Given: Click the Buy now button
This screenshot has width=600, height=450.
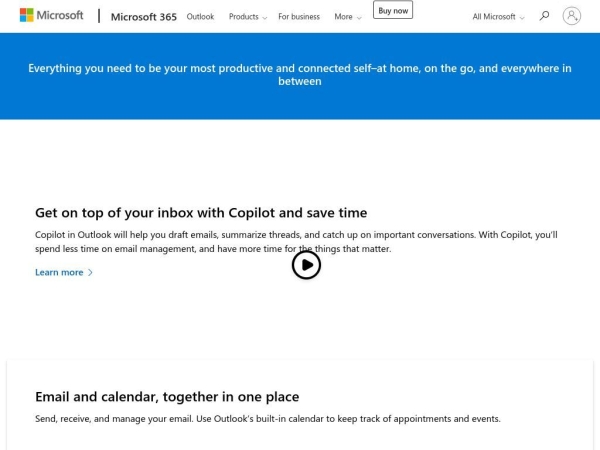Looking at the screenshot, I should tap(393, 10).
